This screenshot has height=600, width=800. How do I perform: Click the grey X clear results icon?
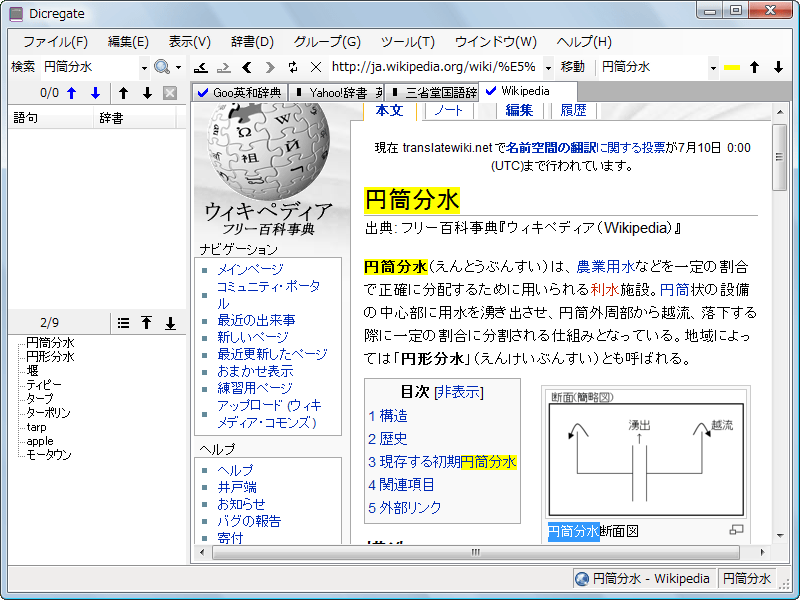(x=170, y=93)
